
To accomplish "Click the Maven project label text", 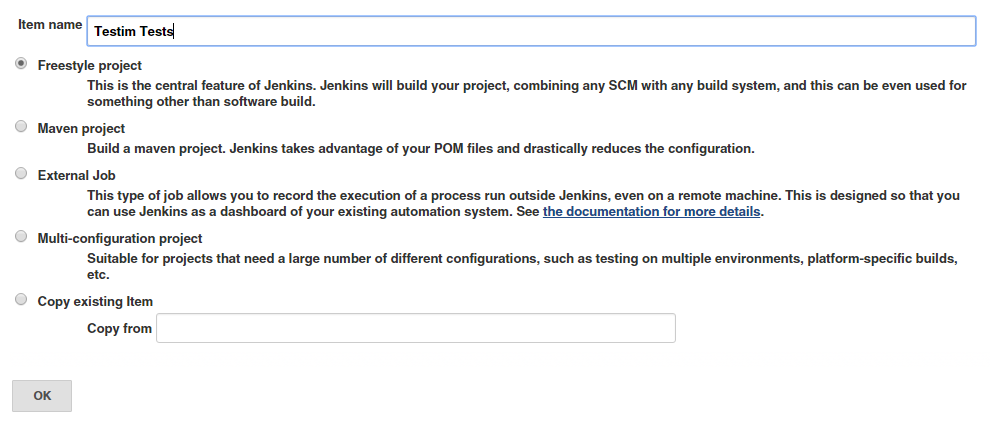I will click(x=81, y=128).
